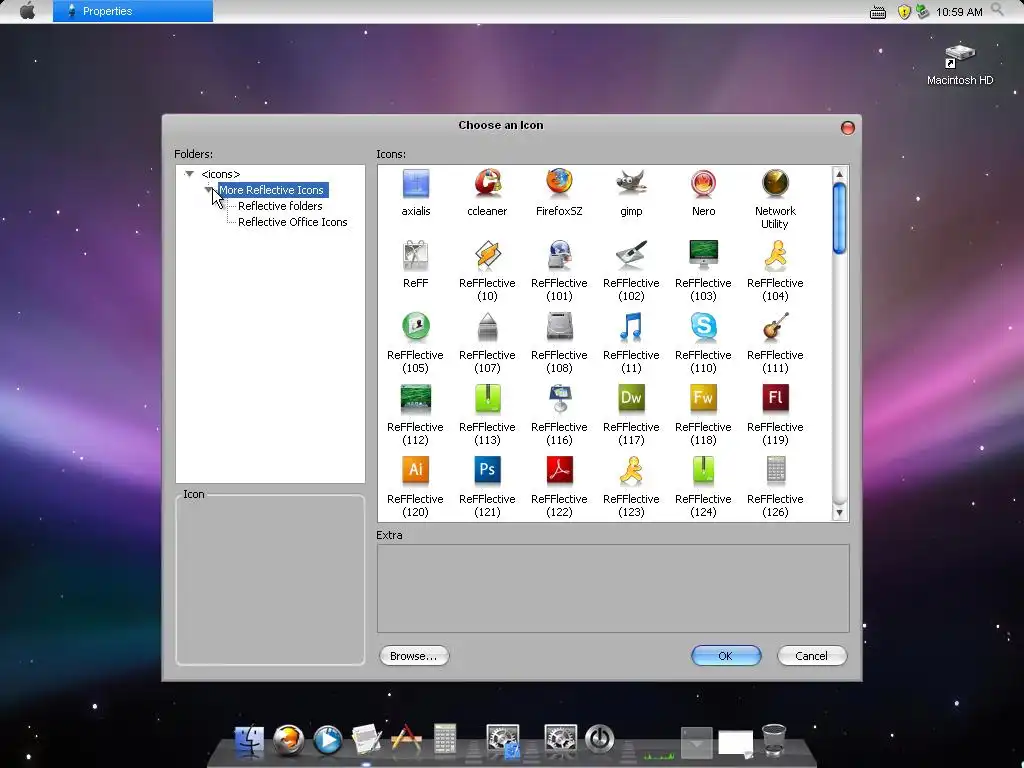
Task: Select ReFFlective (111) guitar icon
Action: 775,327
